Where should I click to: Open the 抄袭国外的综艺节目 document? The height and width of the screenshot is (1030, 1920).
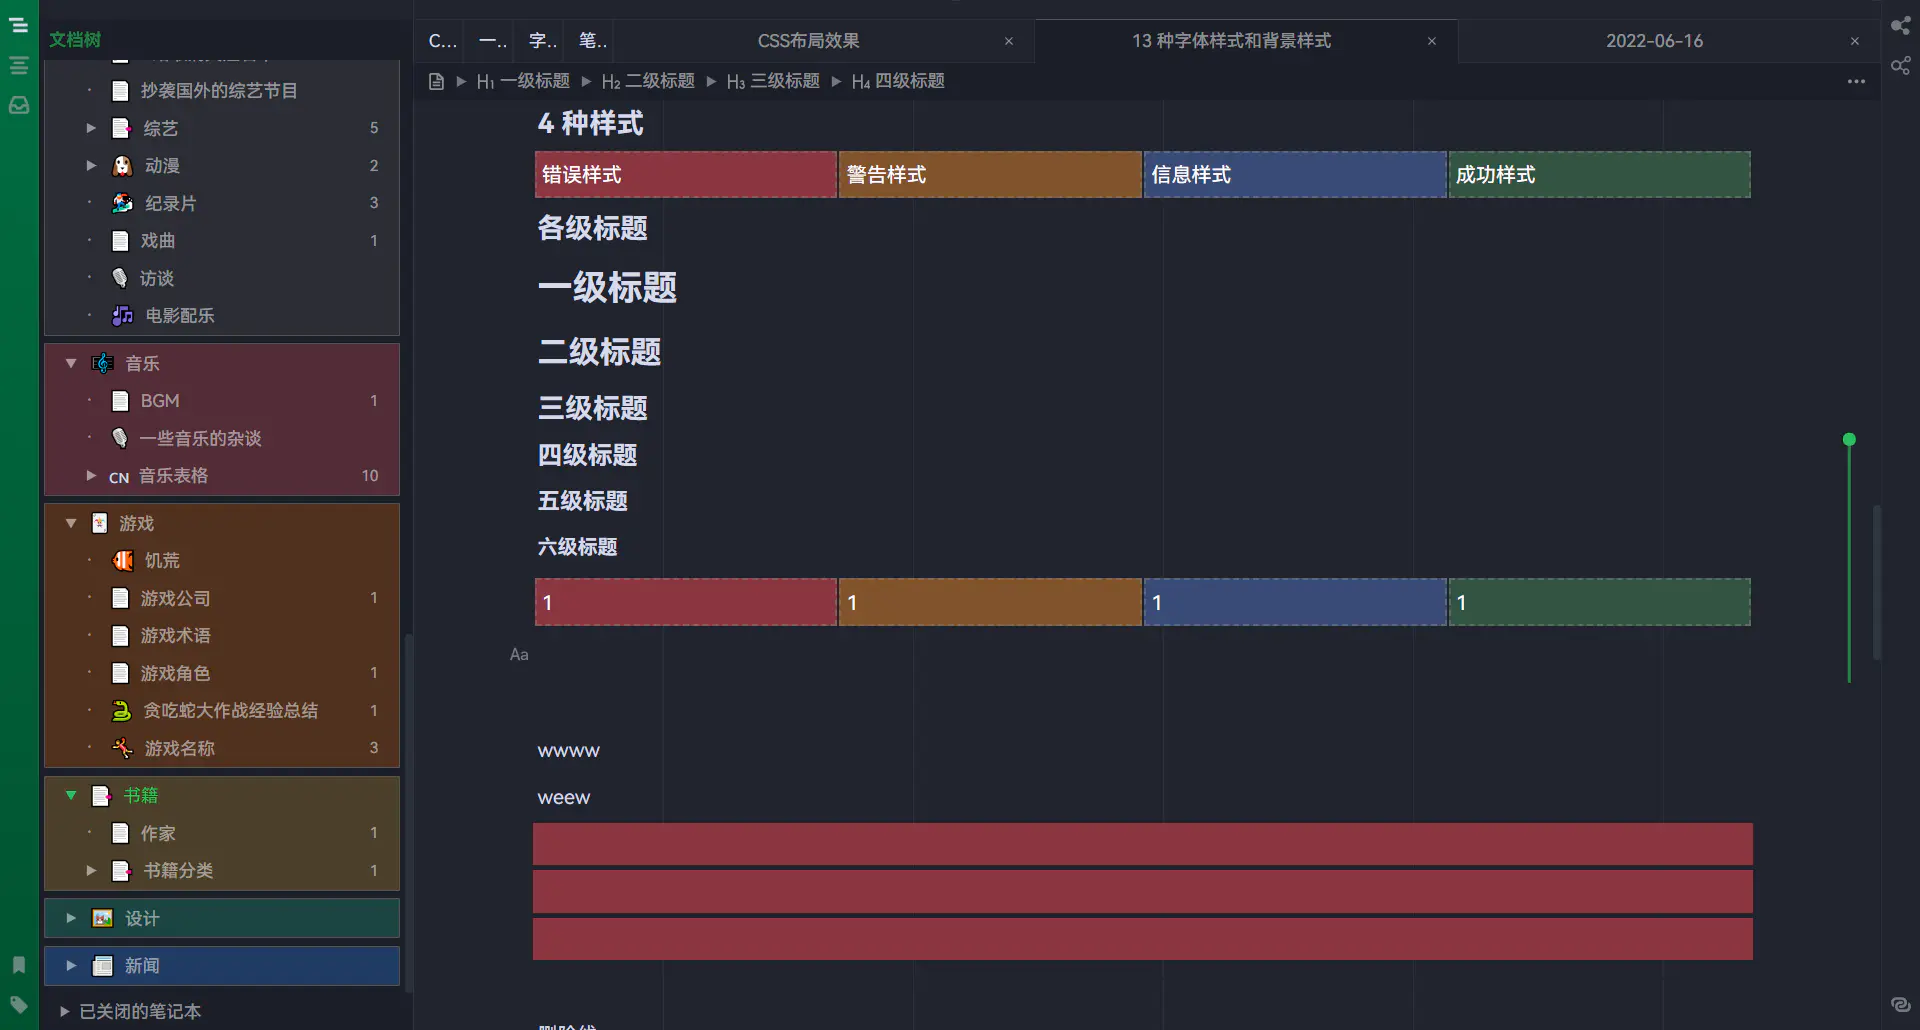coord(220,91)
